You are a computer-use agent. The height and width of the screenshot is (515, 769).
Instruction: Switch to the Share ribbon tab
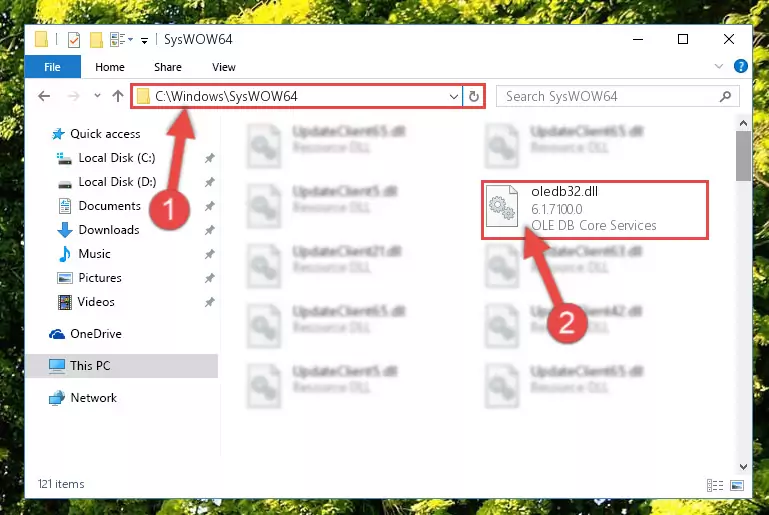[x=168, y=67]
